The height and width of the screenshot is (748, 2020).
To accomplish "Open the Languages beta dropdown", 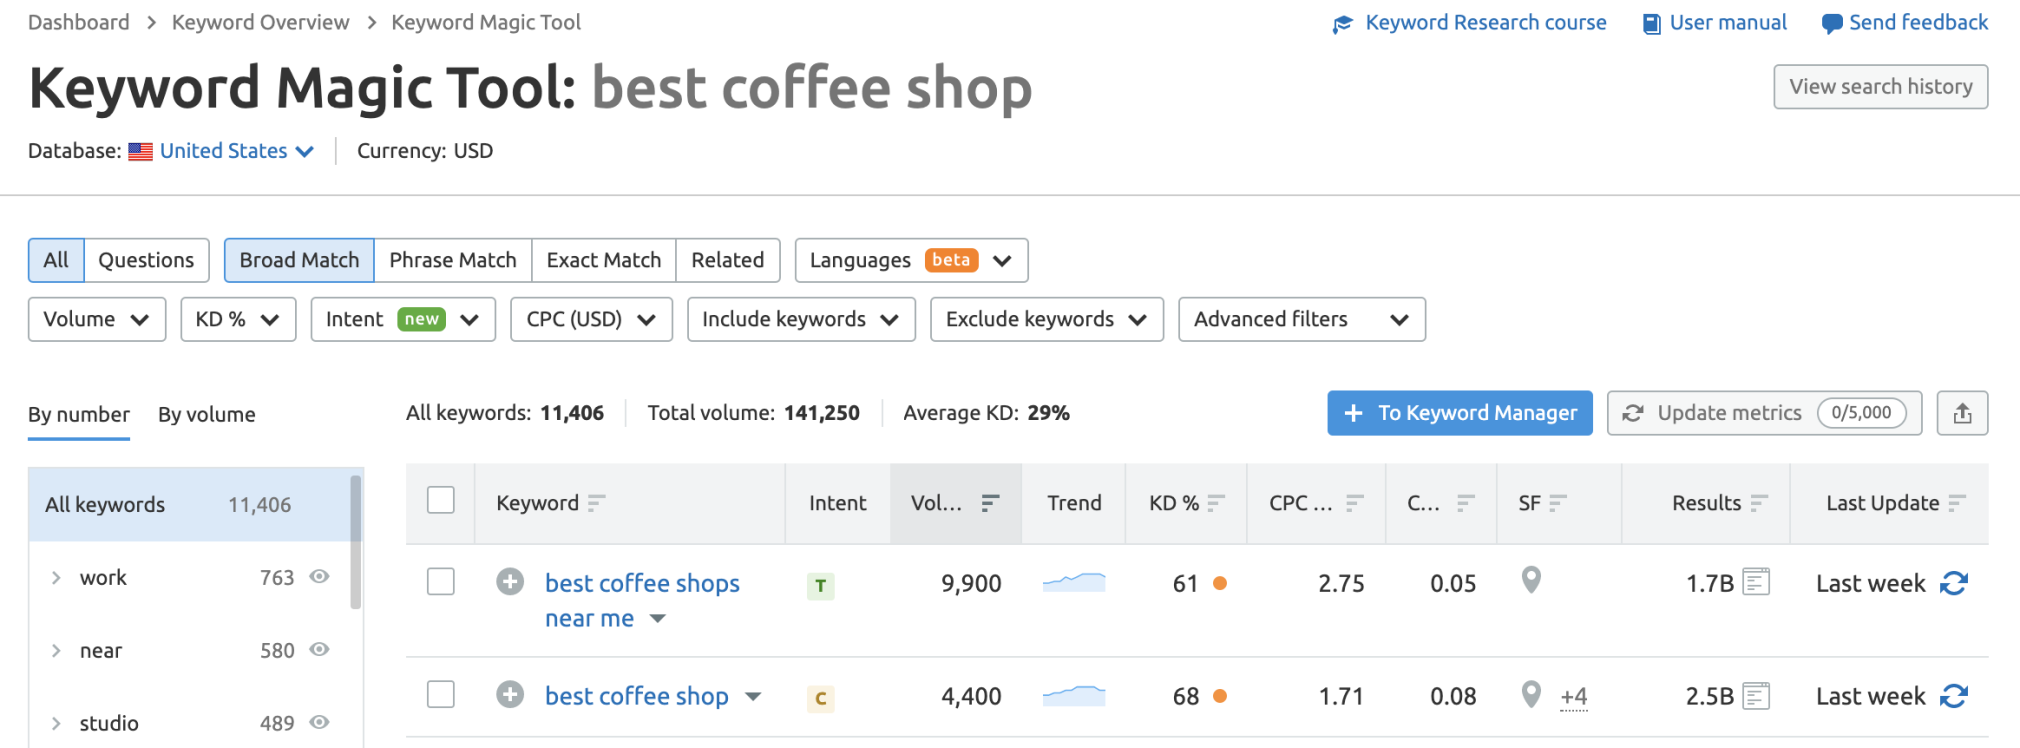I will [x=911, y=260].
